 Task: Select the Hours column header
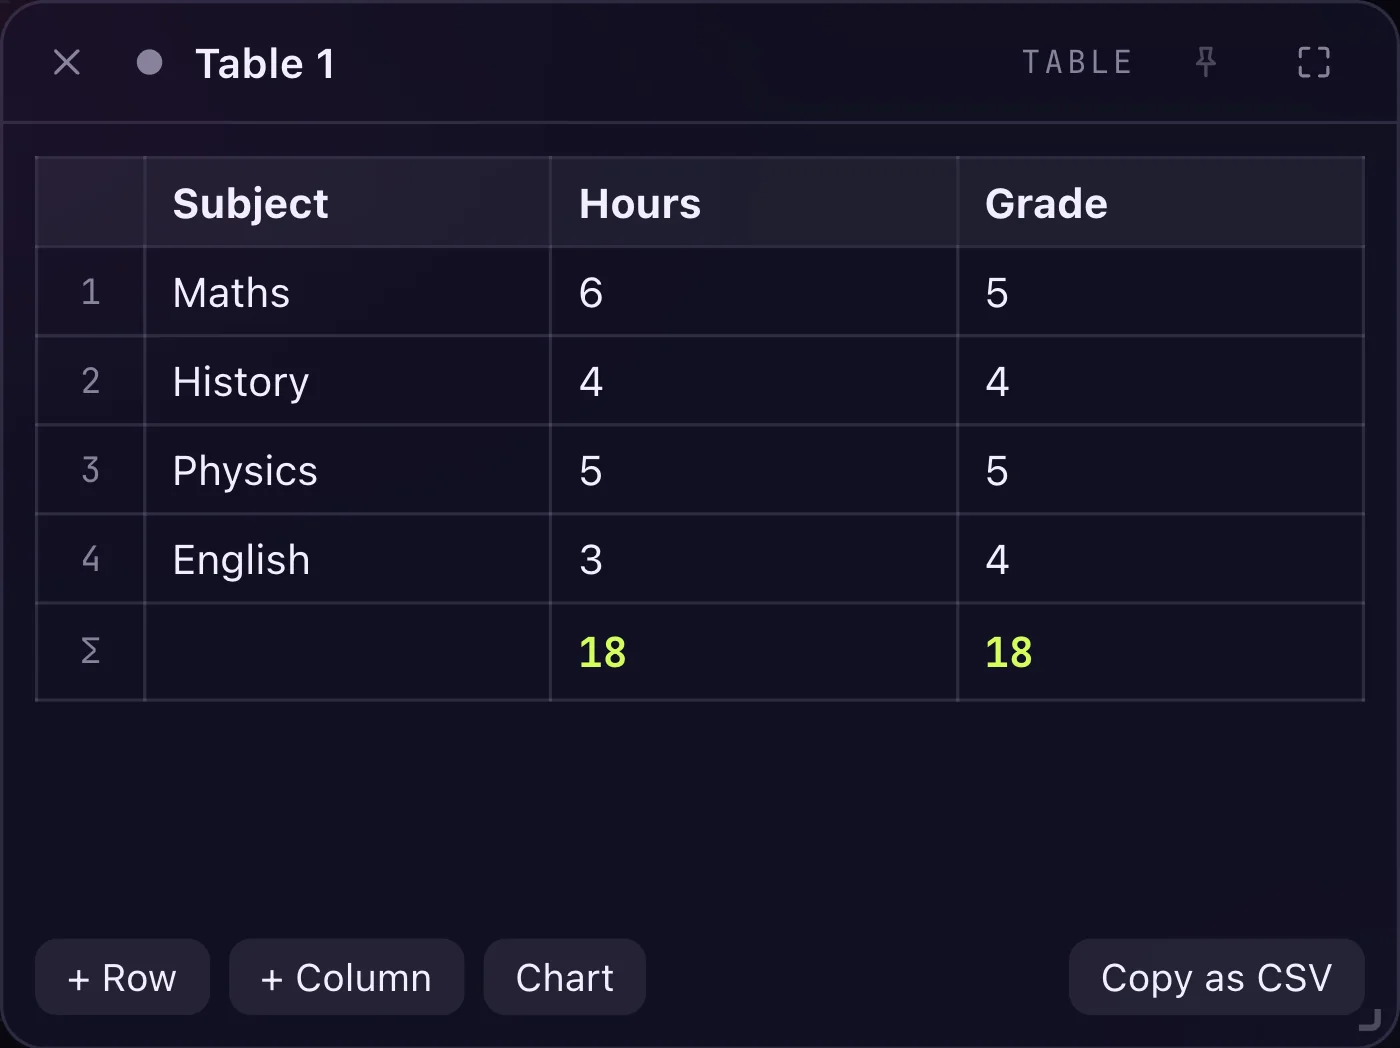click(x=754, y=203)
